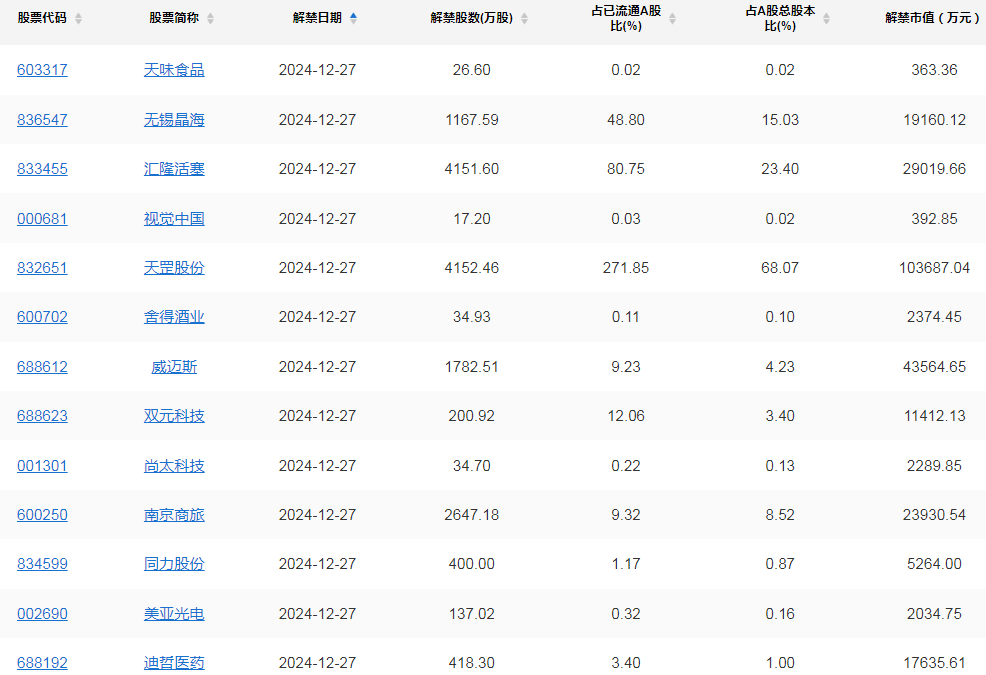Open the 舍得酒业 link
Image resolution: width=986 pixels, height=675 pixels.
[174, 316]
